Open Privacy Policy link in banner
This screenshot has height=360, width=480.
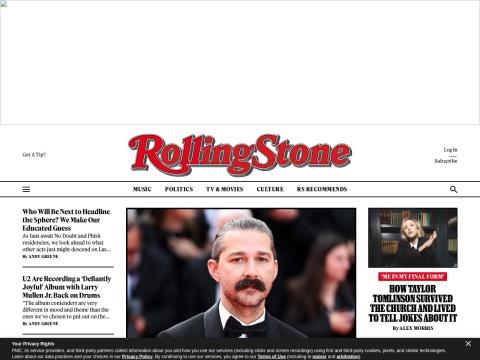click(137, 357)
